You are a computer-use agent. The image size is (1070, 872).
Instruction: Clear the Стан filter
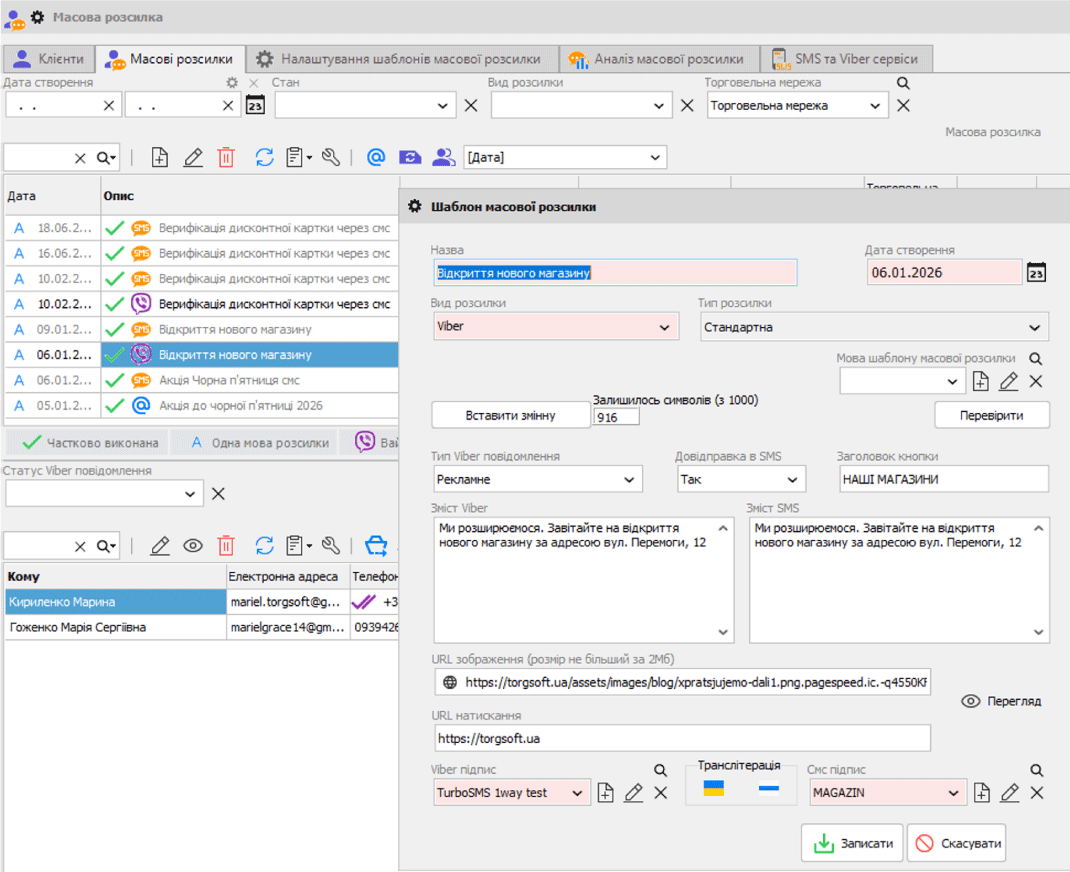471,106
